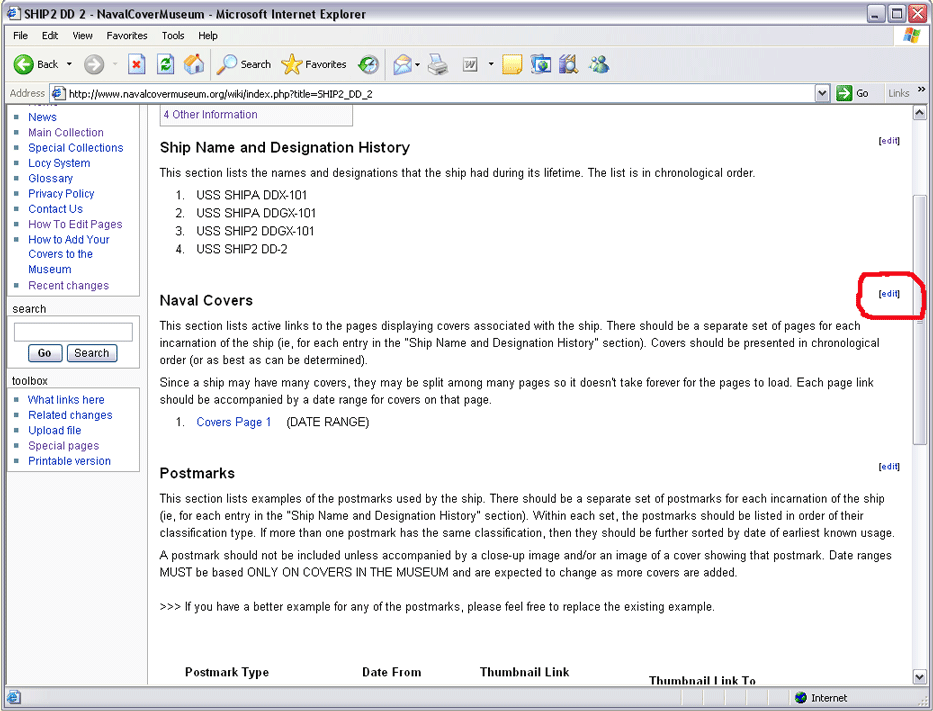
Task: Click the Messenger toolbar icon
Action: [599, 65]
